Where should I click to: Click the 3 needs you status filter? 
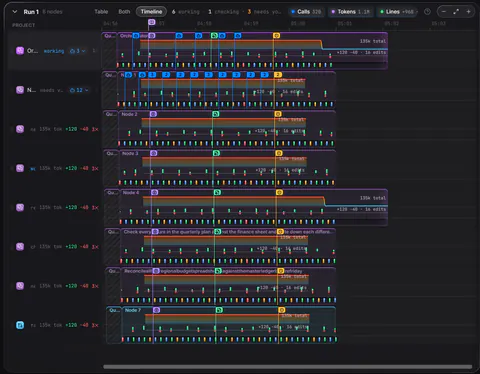click(x=264, y=12)
